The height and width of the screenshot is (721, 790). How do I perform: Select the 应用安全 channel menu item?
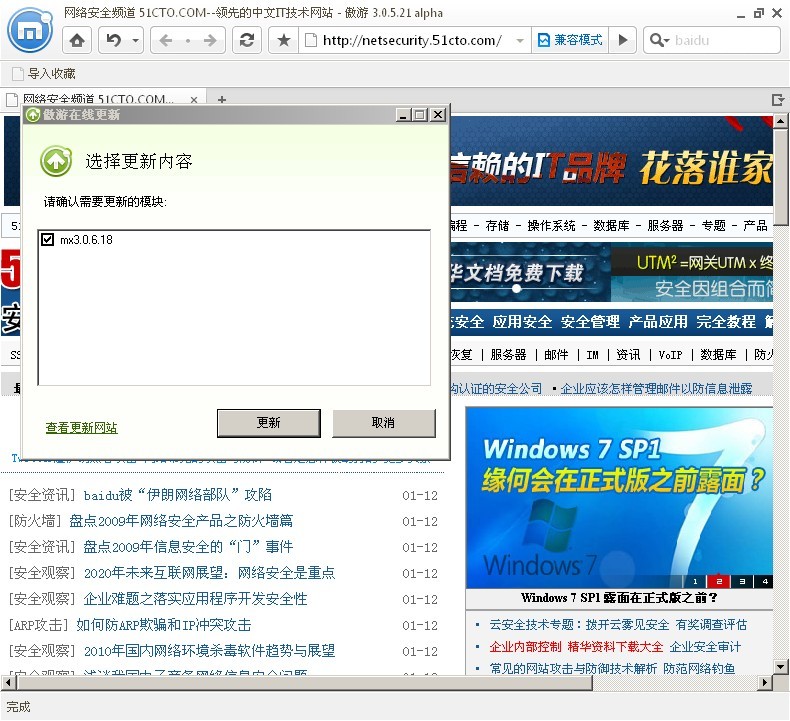click(x=522, y=321)
